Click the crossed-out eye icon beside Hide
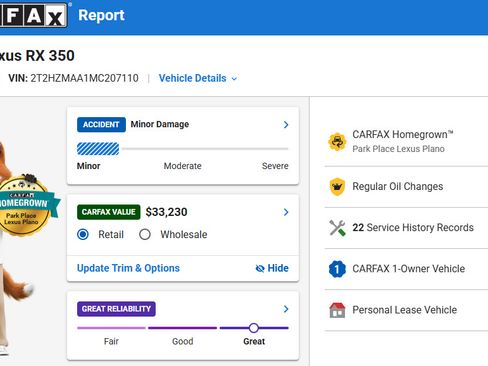 (260, 268)
